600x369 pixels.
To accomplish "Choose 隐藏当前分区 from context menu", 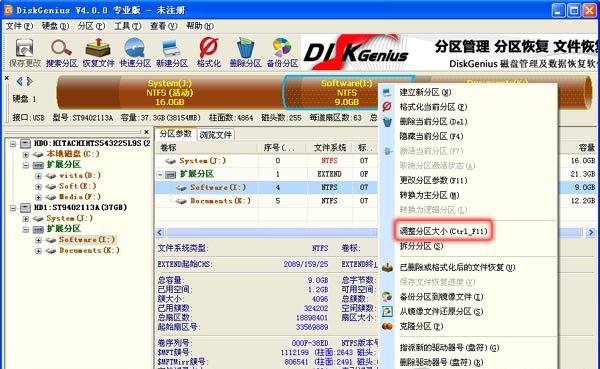I will click(431, 136).
